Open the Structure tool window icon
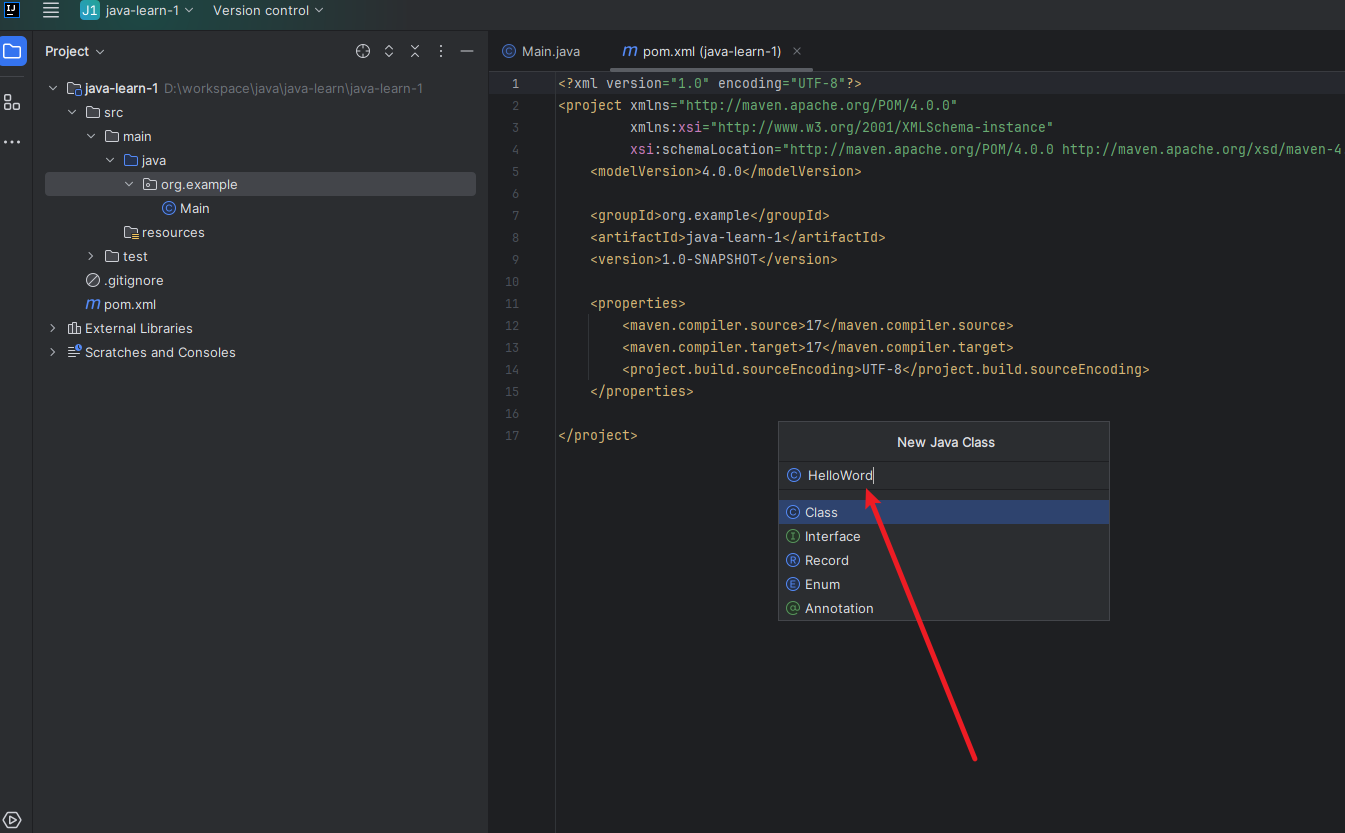The width and height of the screenshot is (1345, 833). pyautogui.click(x=12, y=102)
